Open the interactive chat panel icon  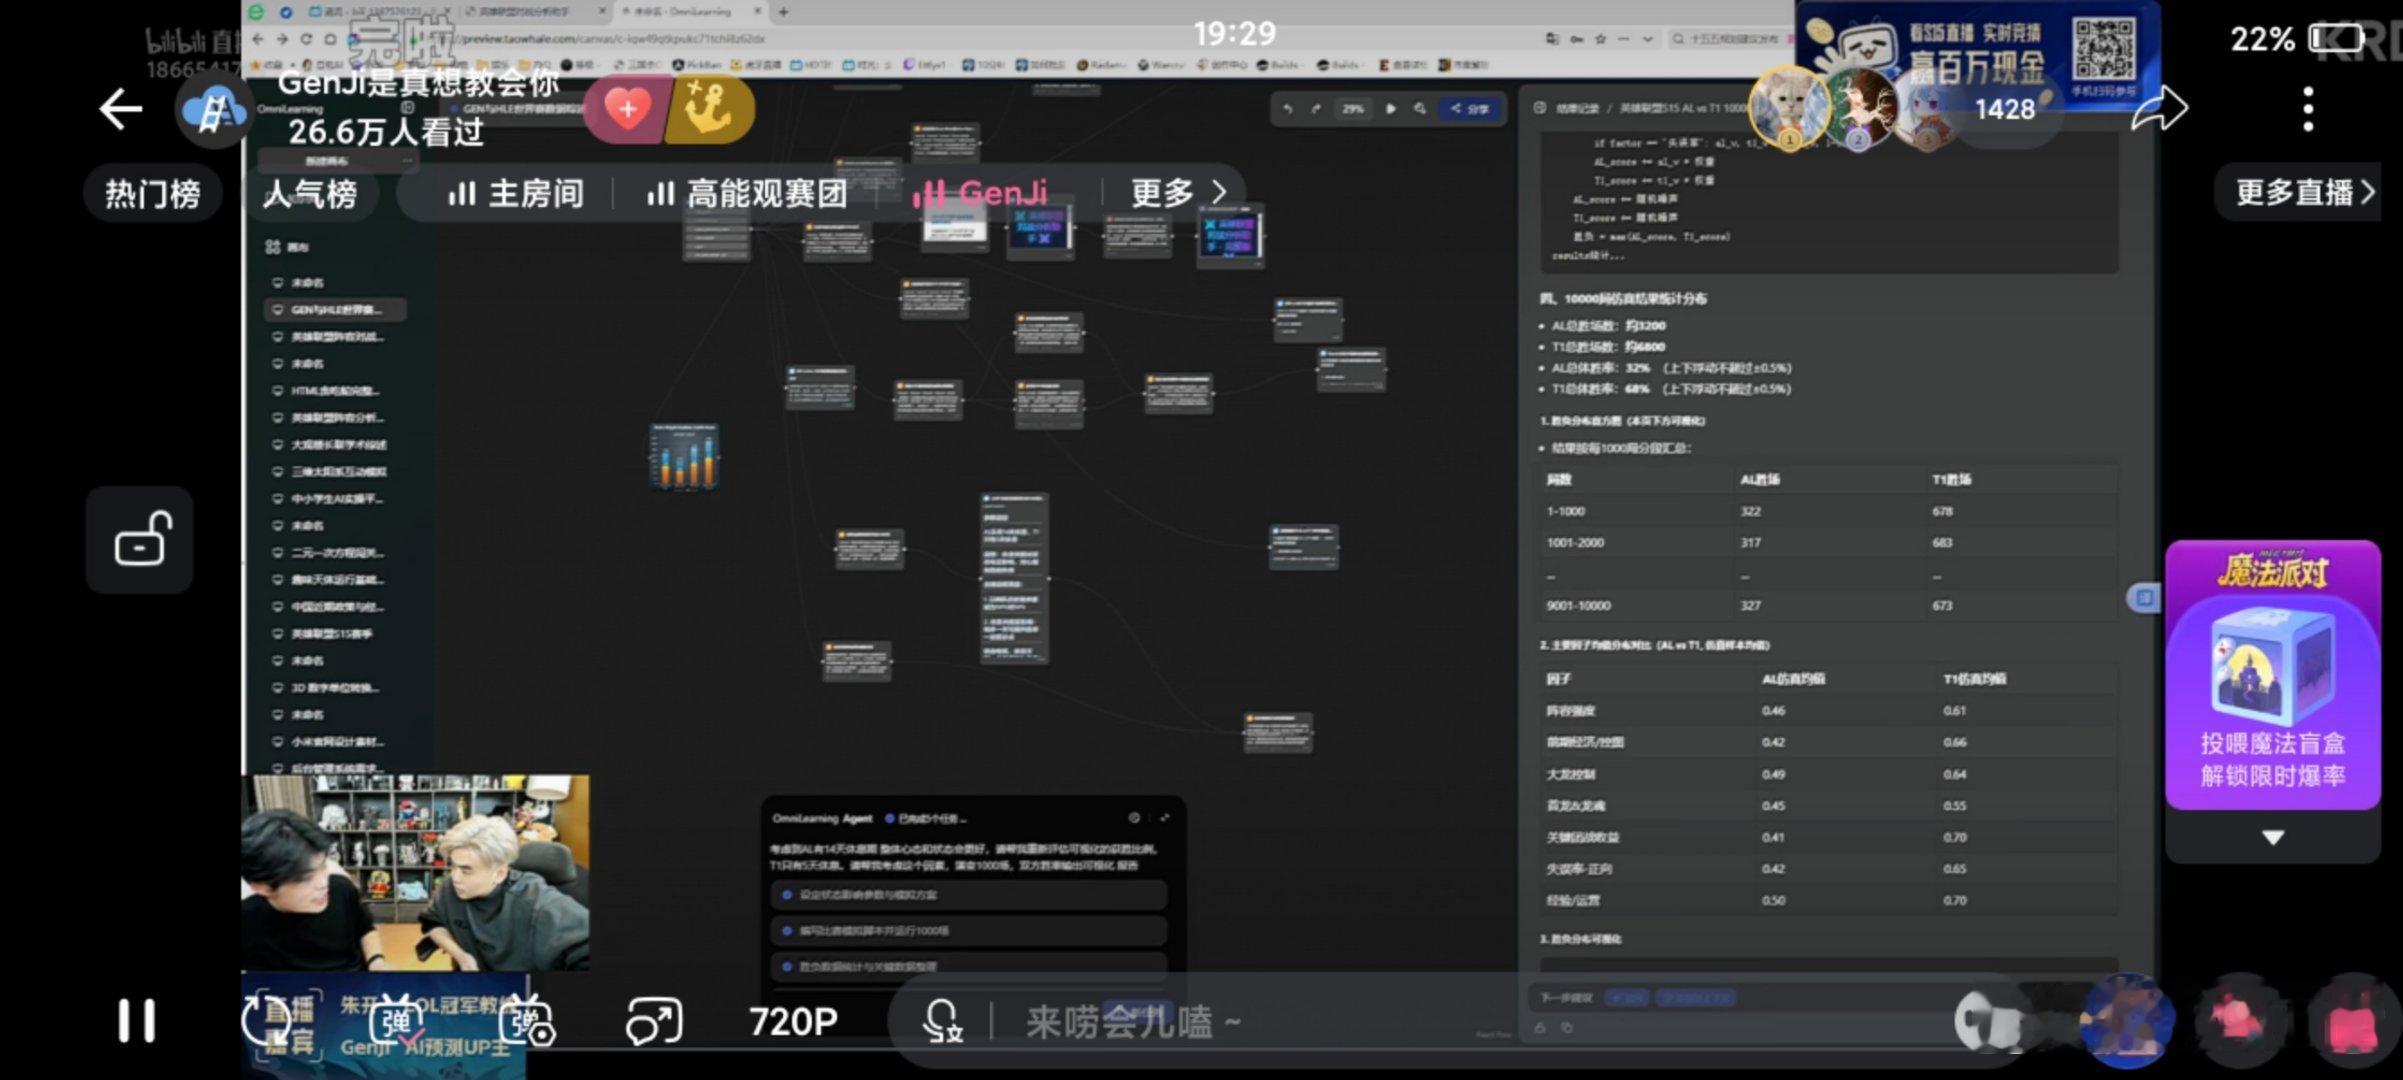[x=653, y=1021]
